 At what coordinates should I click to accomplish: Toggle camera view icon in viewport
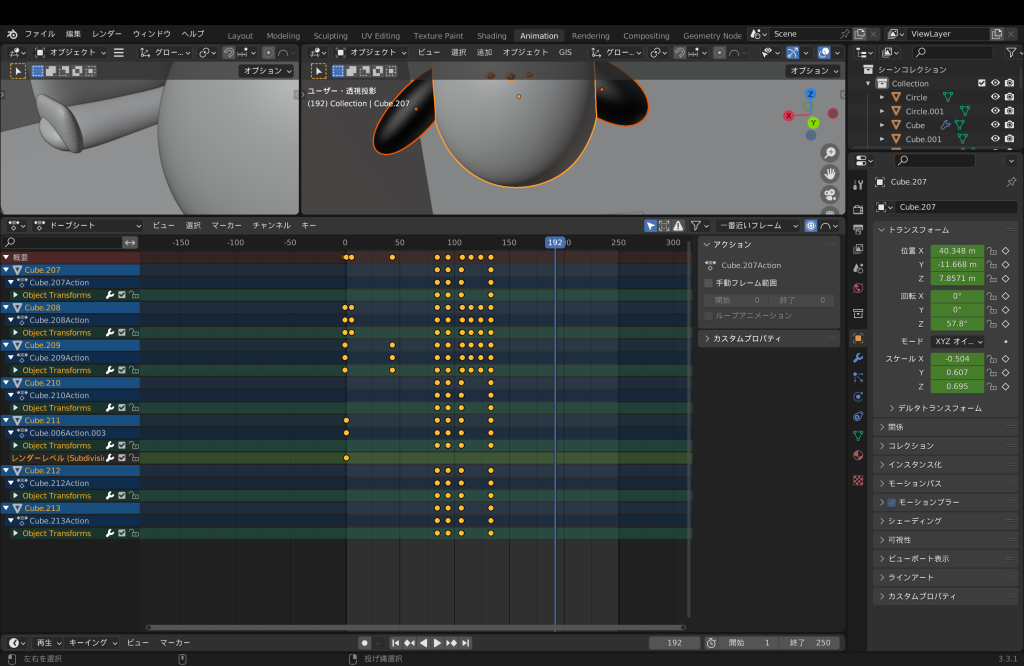point(829,195)
